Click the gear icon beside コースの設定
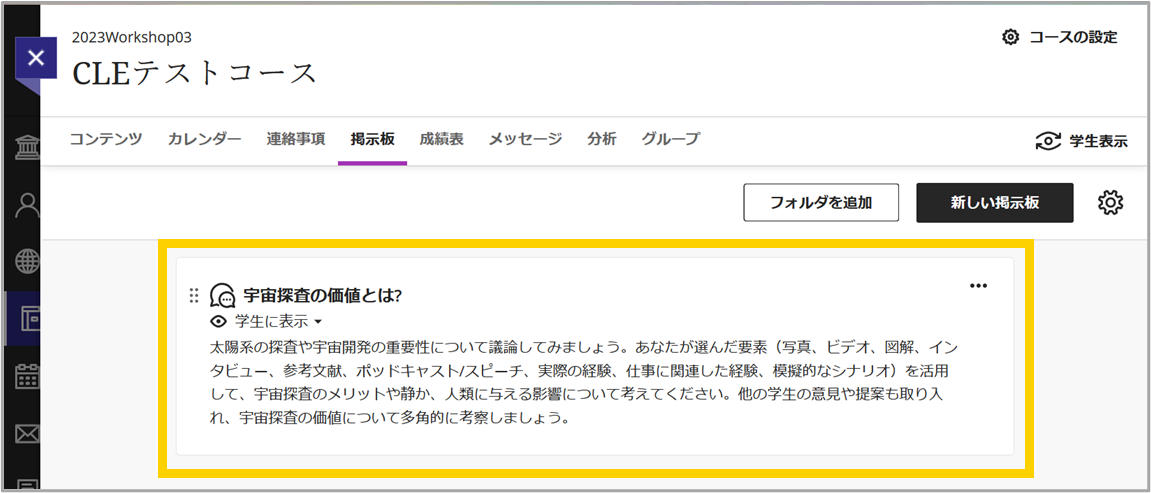The width and height of the screenshot is (1151, 493). click(x=1010, y=37)
